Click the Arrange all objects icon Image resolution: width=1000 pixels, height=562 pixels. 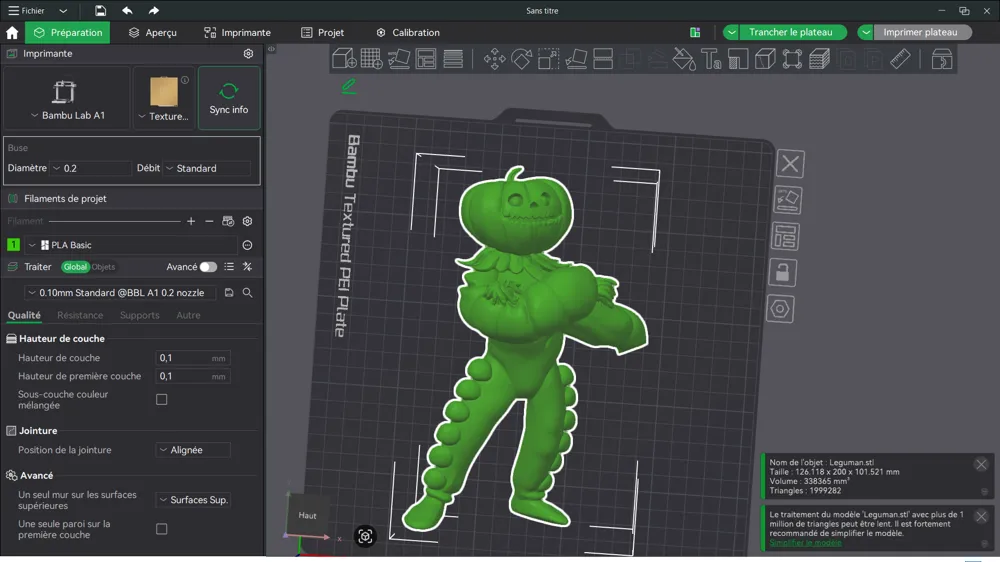pos(425,59)
